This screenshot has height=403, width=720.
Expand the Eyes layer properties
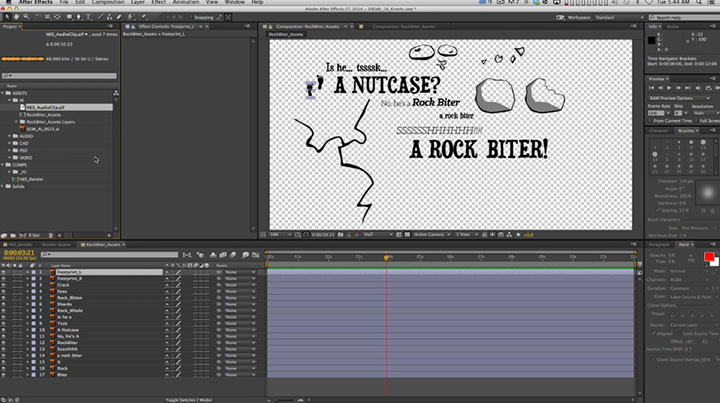point(27,291)
